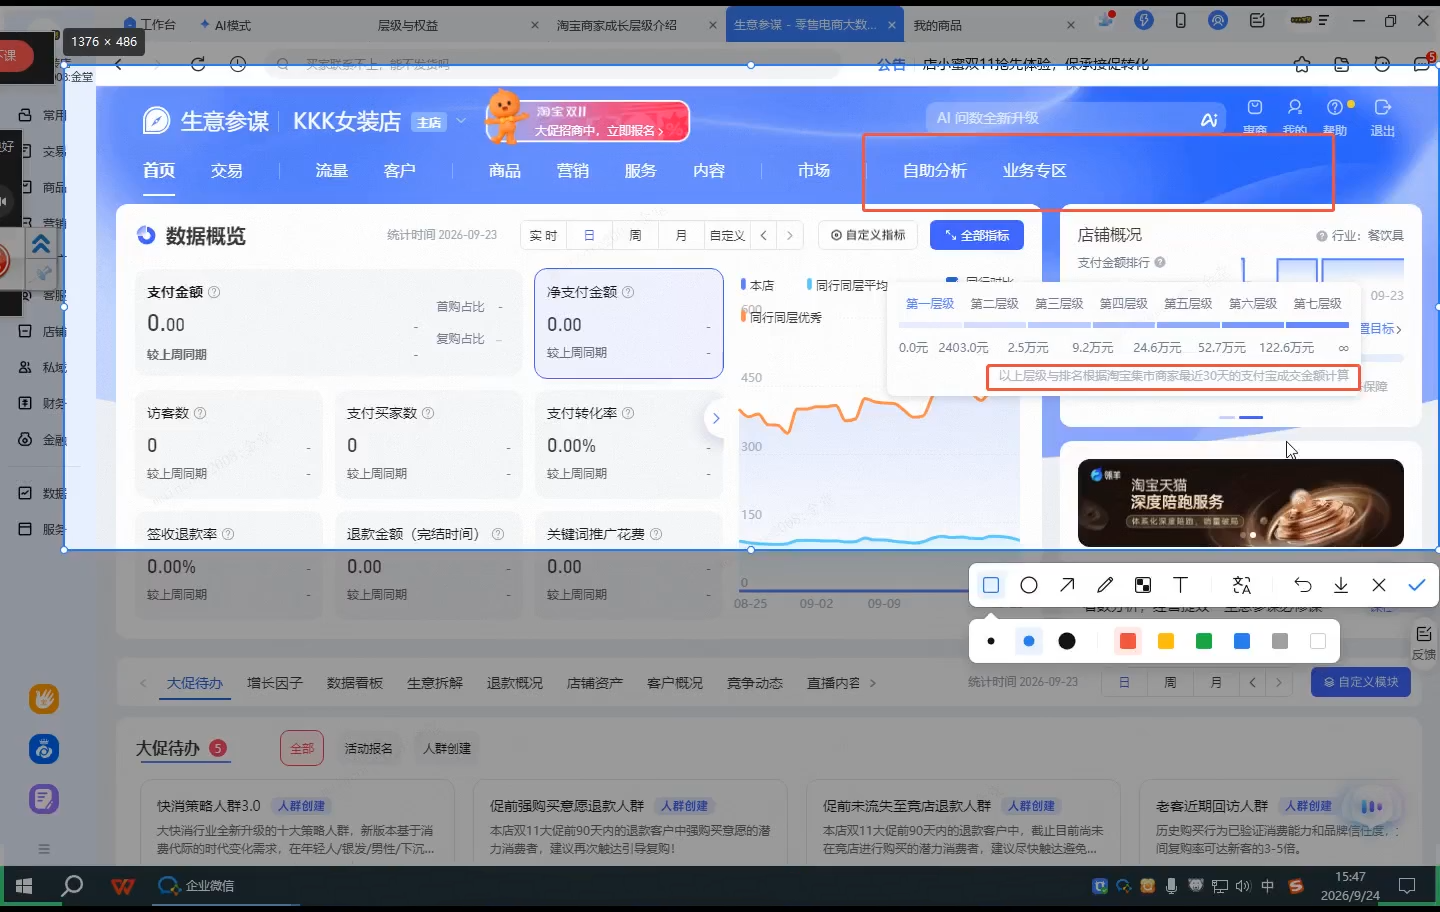Screen dimensions: 1440x912
Task: Select the ellipse annotation tool
Action: (x=1029, y=585)
